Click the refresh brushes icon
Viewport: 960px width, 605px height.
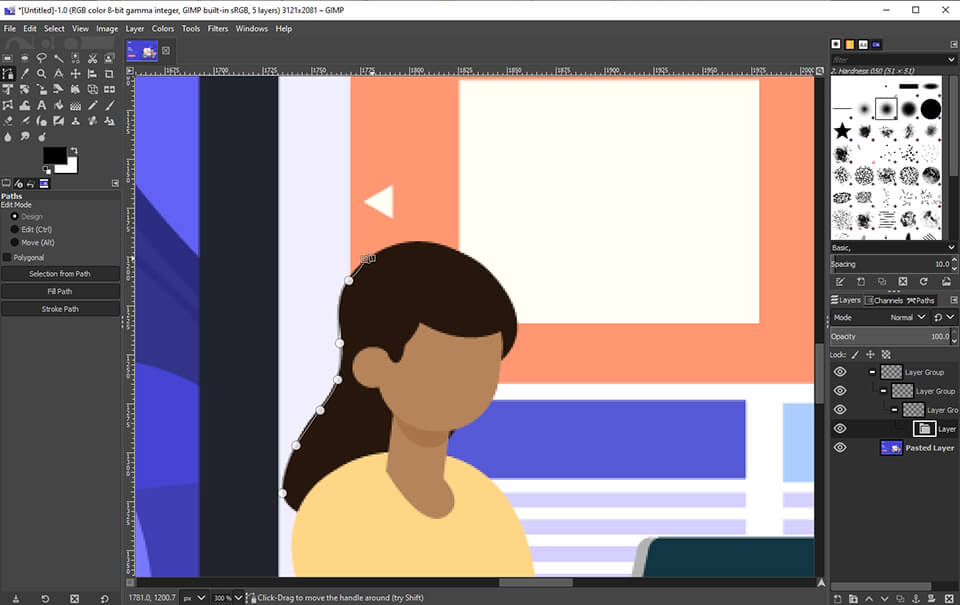point(924,282)
